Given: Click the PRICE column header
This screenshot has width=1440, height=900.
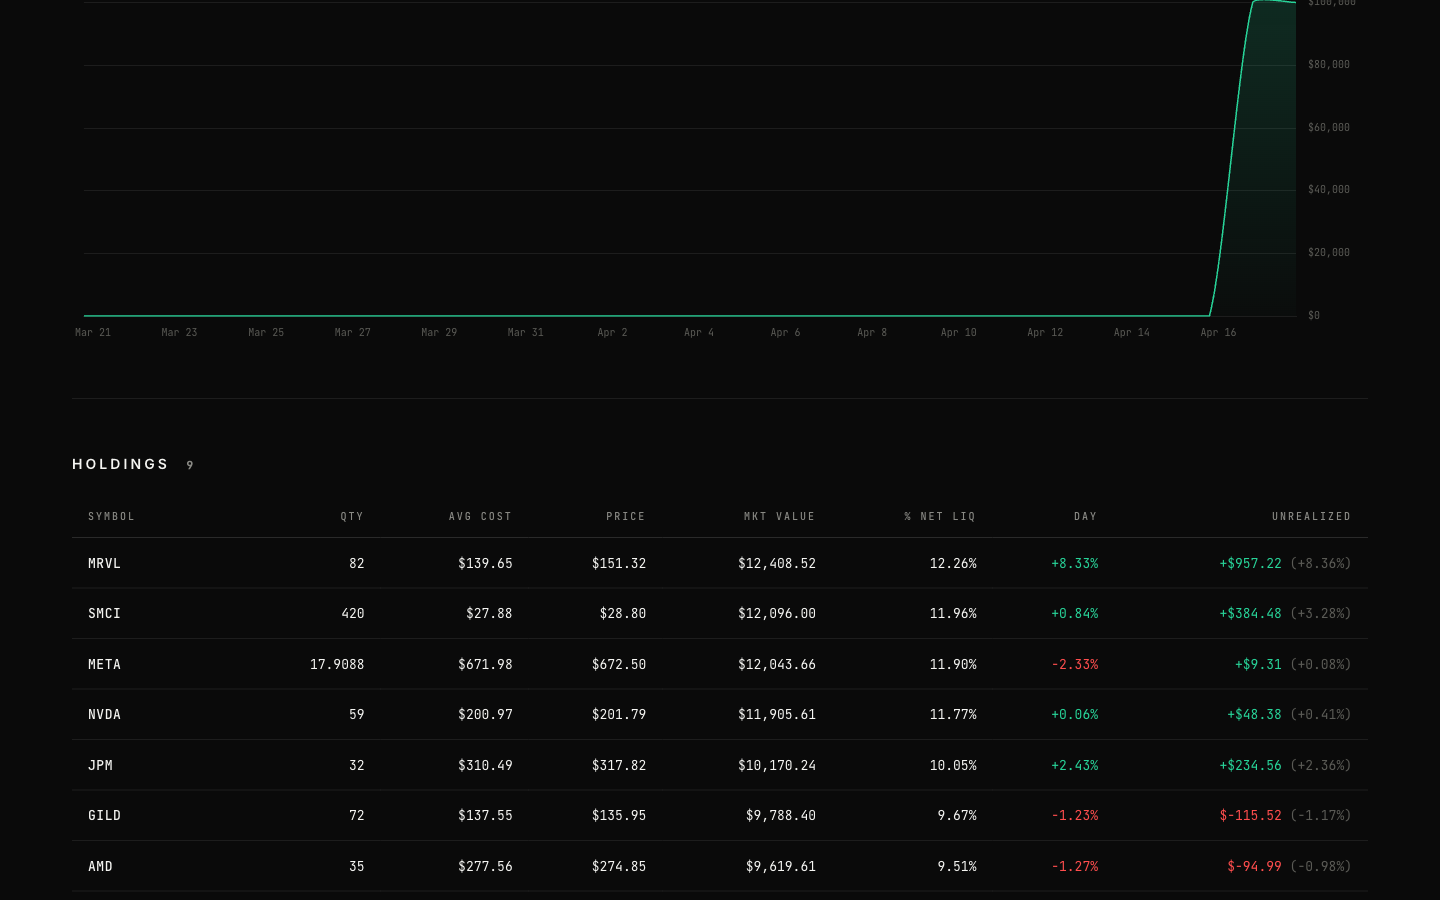Looking at the screenshot, I should (626, 517).
